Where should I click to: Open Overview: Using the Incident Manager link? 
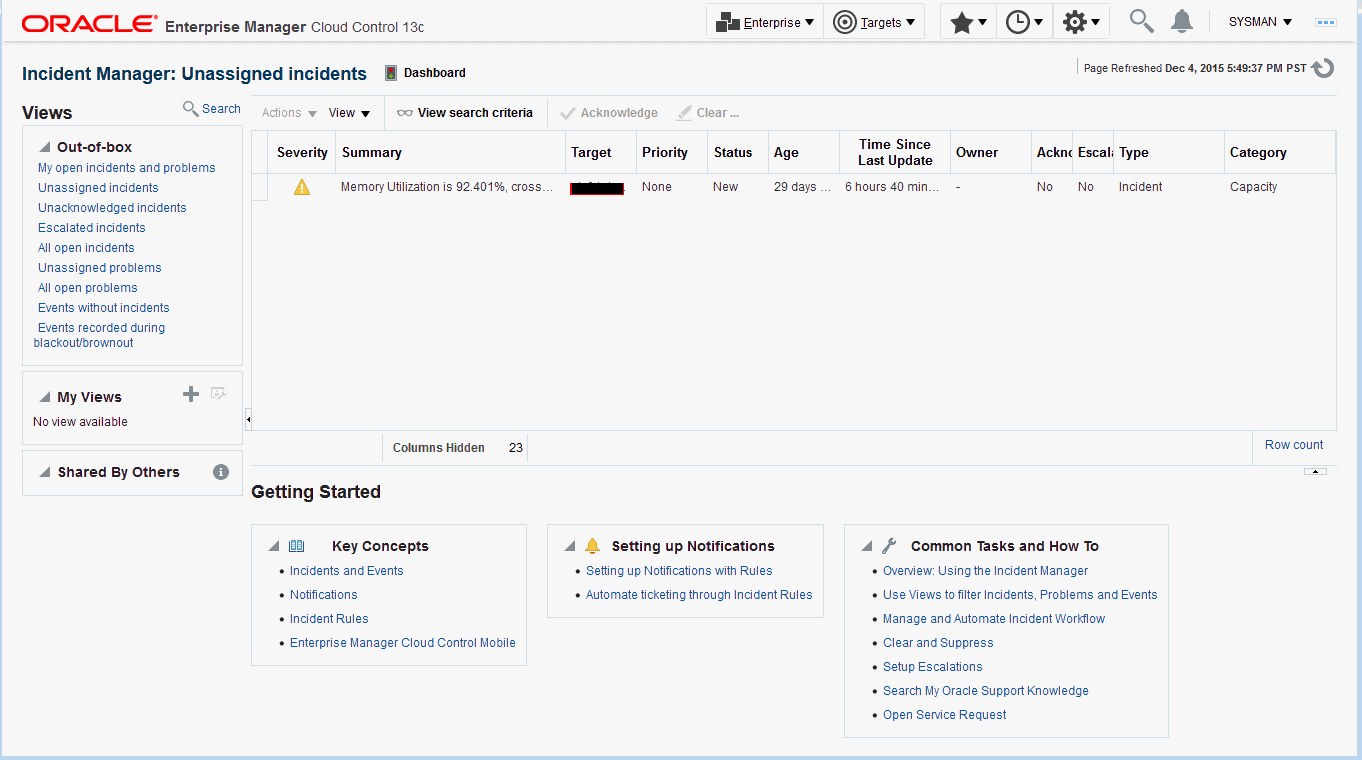[x=985, y=571]
